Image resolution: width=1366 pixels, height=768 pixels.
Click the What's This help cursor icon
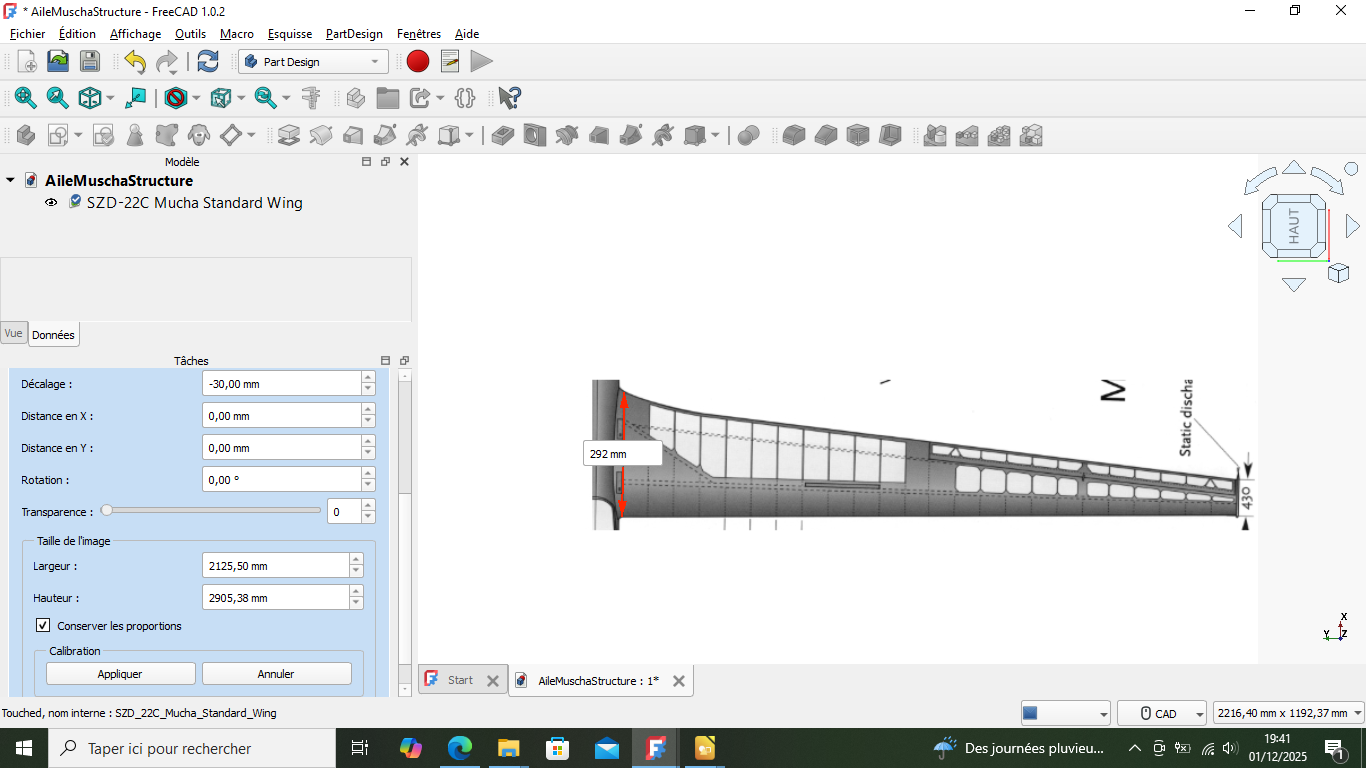point(509,98)
